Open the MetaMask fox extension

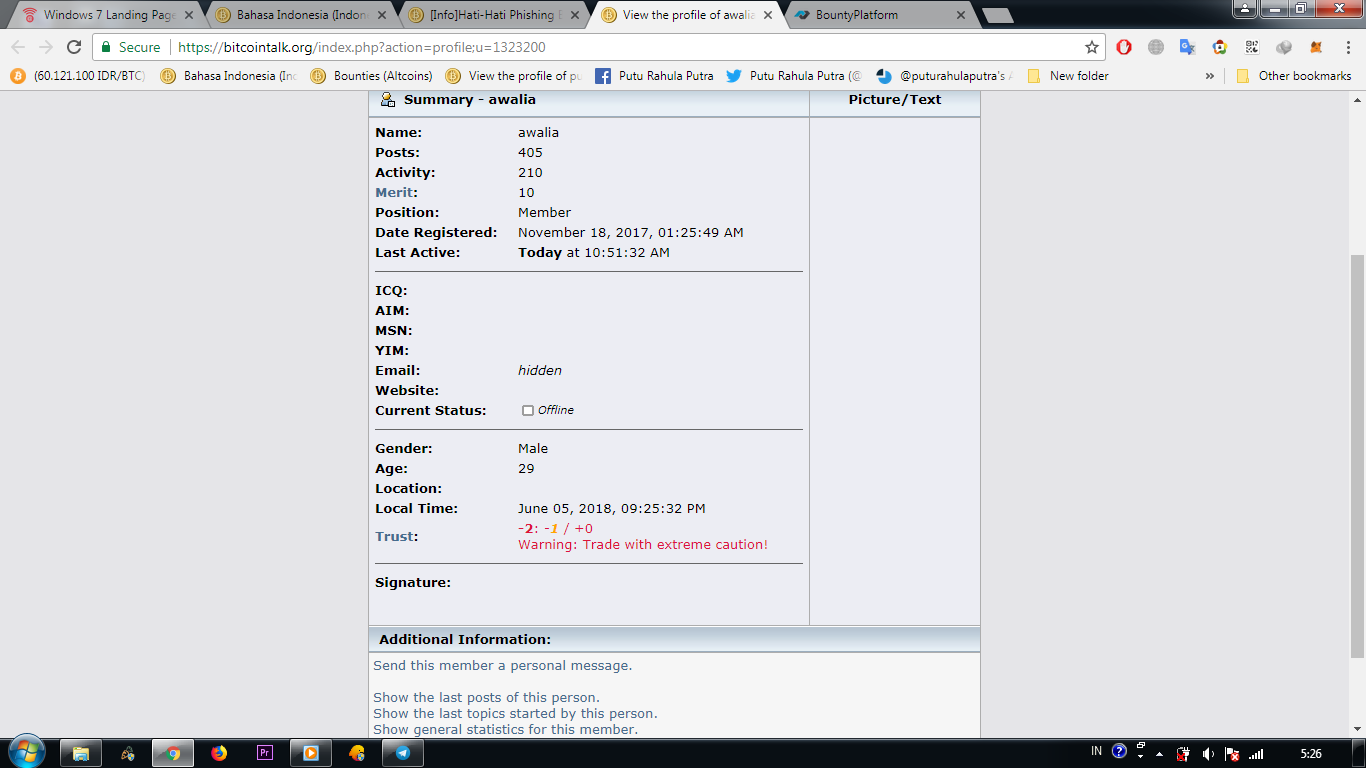[1316, 47]
